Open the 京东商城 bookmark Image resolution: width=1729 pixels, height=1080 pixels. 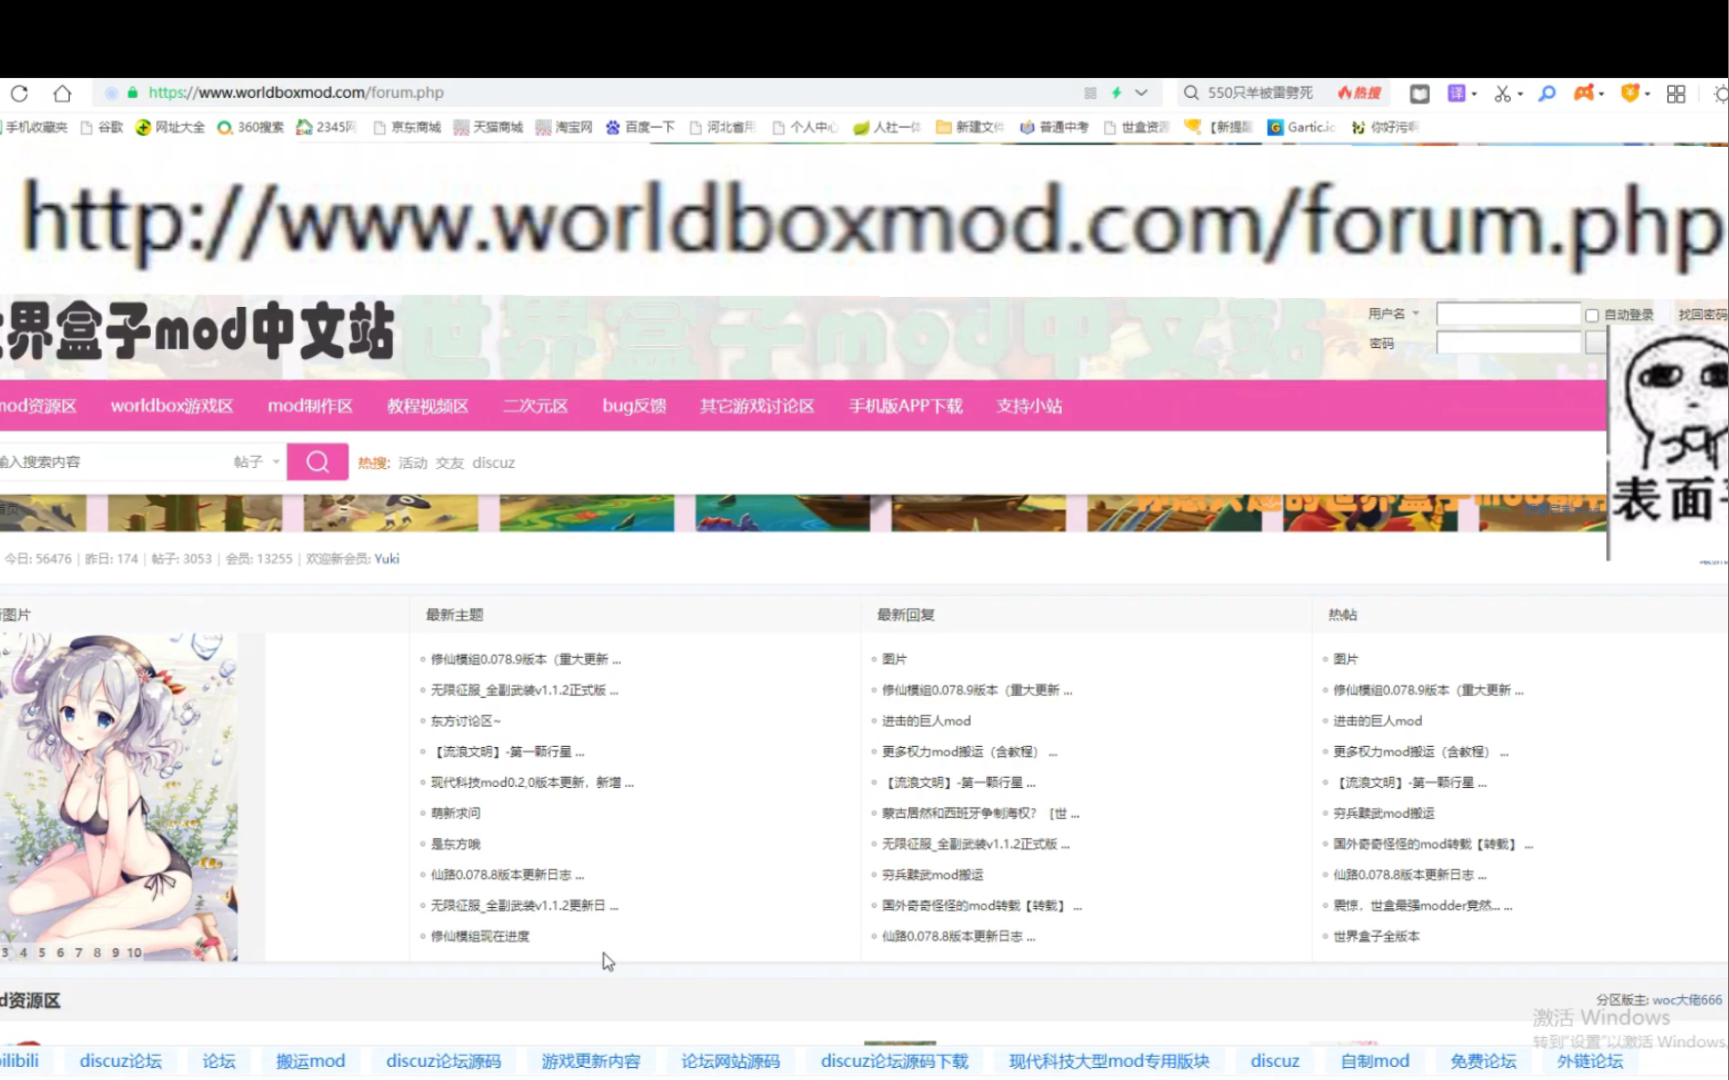(x=407, y=127)
